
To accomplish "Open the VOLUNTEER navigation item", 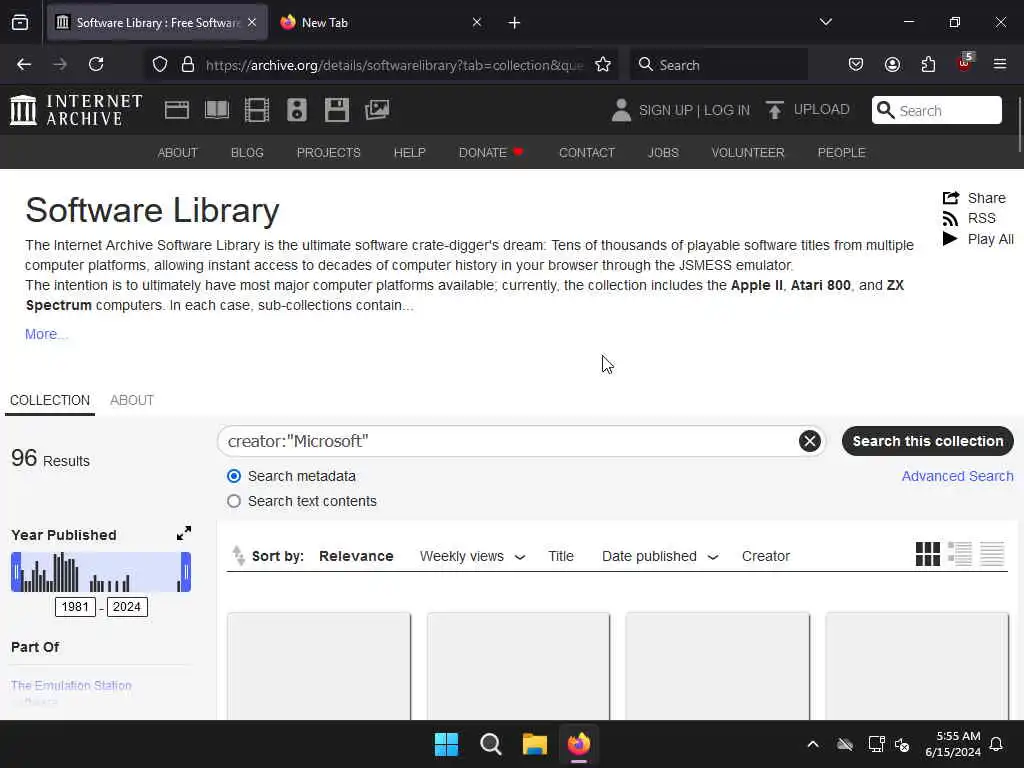I will point(748,152).
